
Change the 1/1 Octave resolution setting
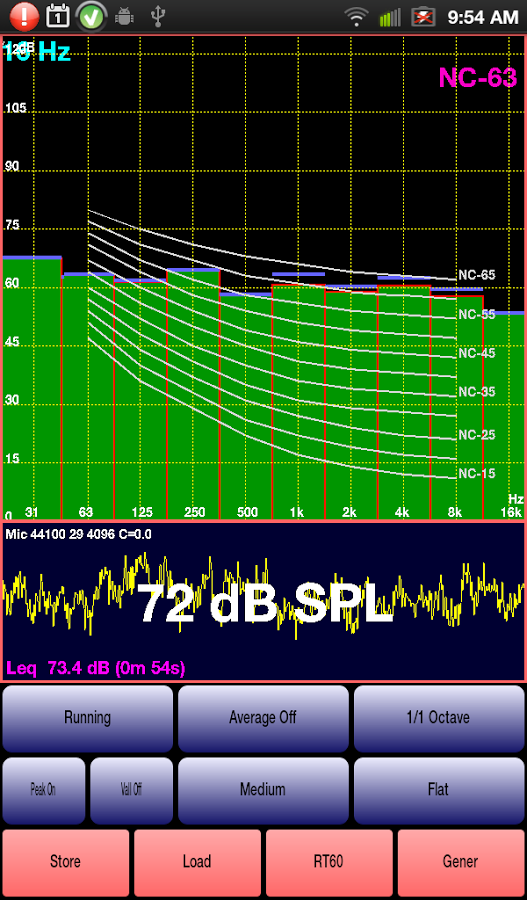[x=439, y=718]
